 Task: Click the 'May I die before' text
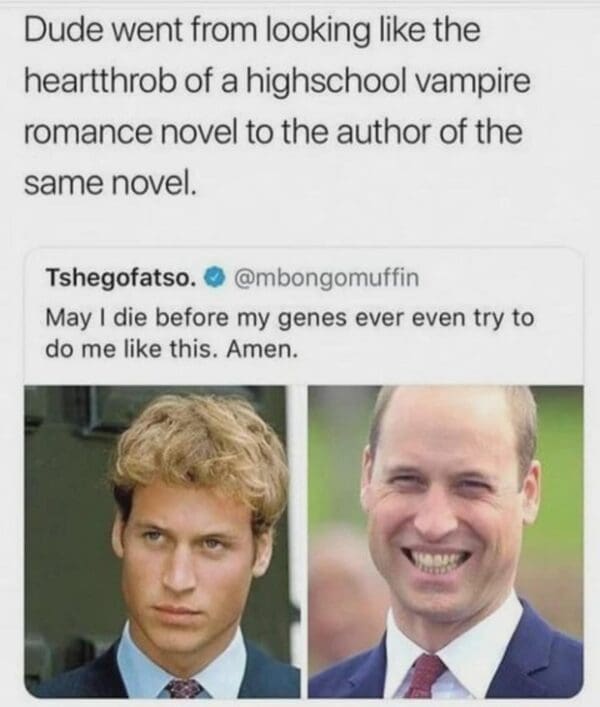(137, 318)
